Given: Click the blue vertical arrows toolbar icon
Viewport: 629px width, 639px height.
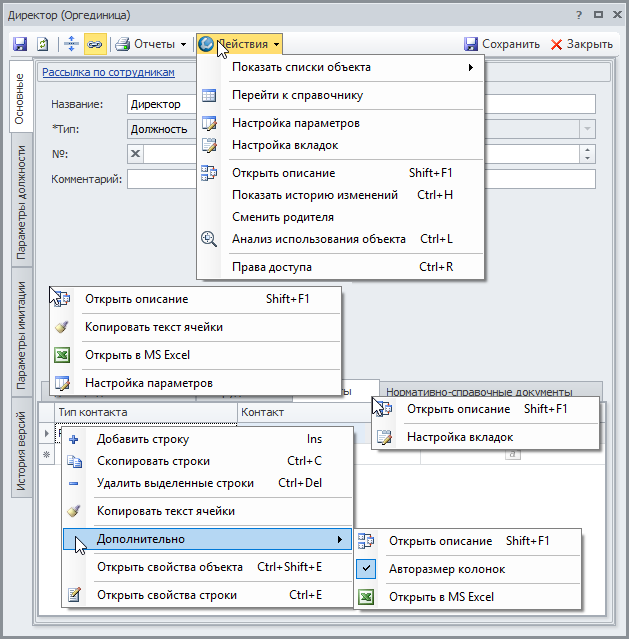Looking at the screenshot, I should tap(71, 44).
